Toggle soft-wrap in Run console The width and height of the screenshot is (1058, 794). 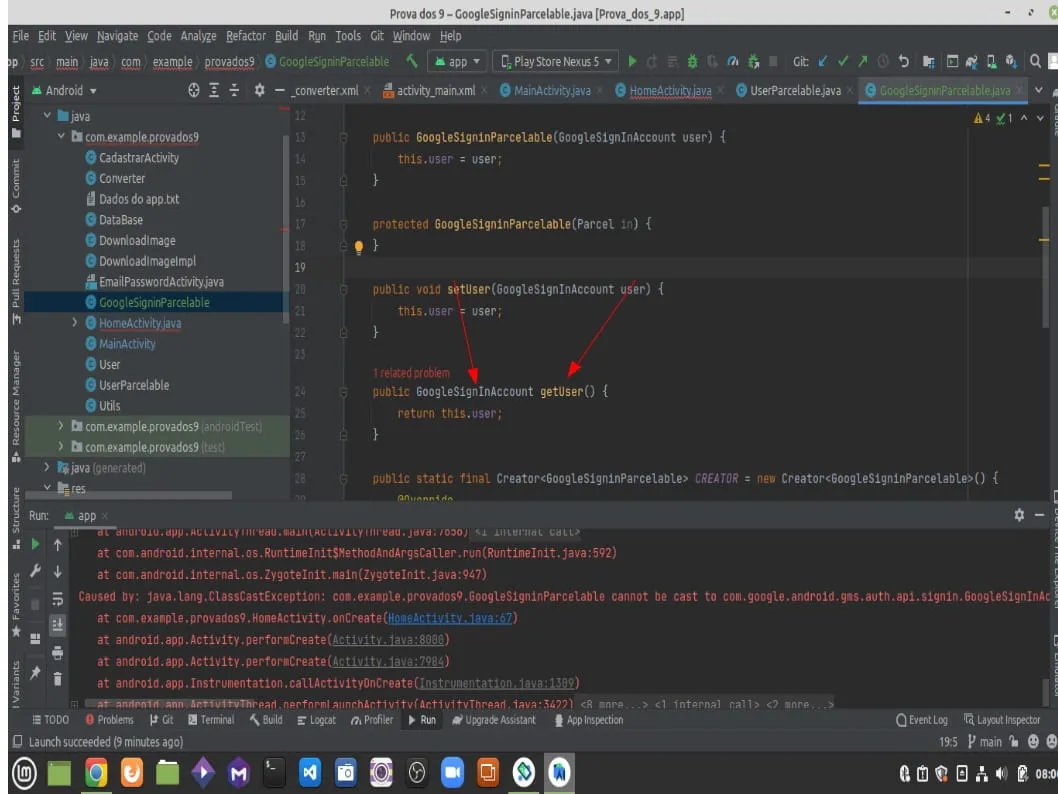tap(58, 598)
